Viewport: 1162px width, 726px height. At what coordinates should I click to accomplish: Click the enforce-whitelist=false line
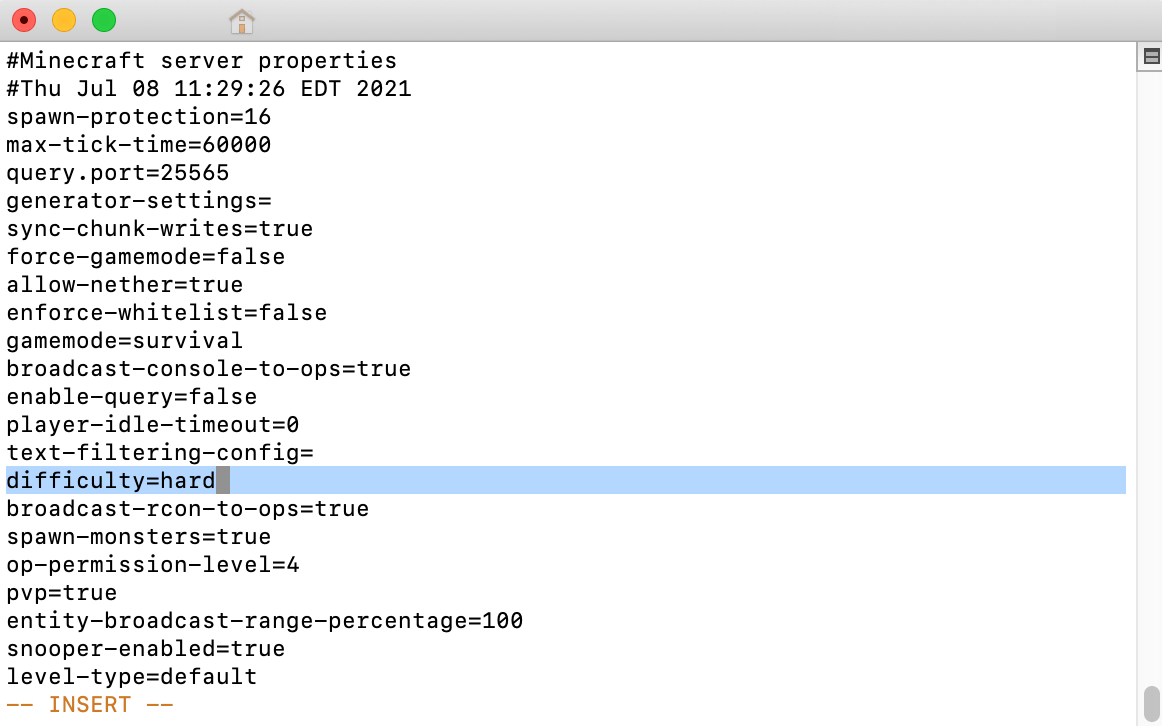click(x=166, y=313)
